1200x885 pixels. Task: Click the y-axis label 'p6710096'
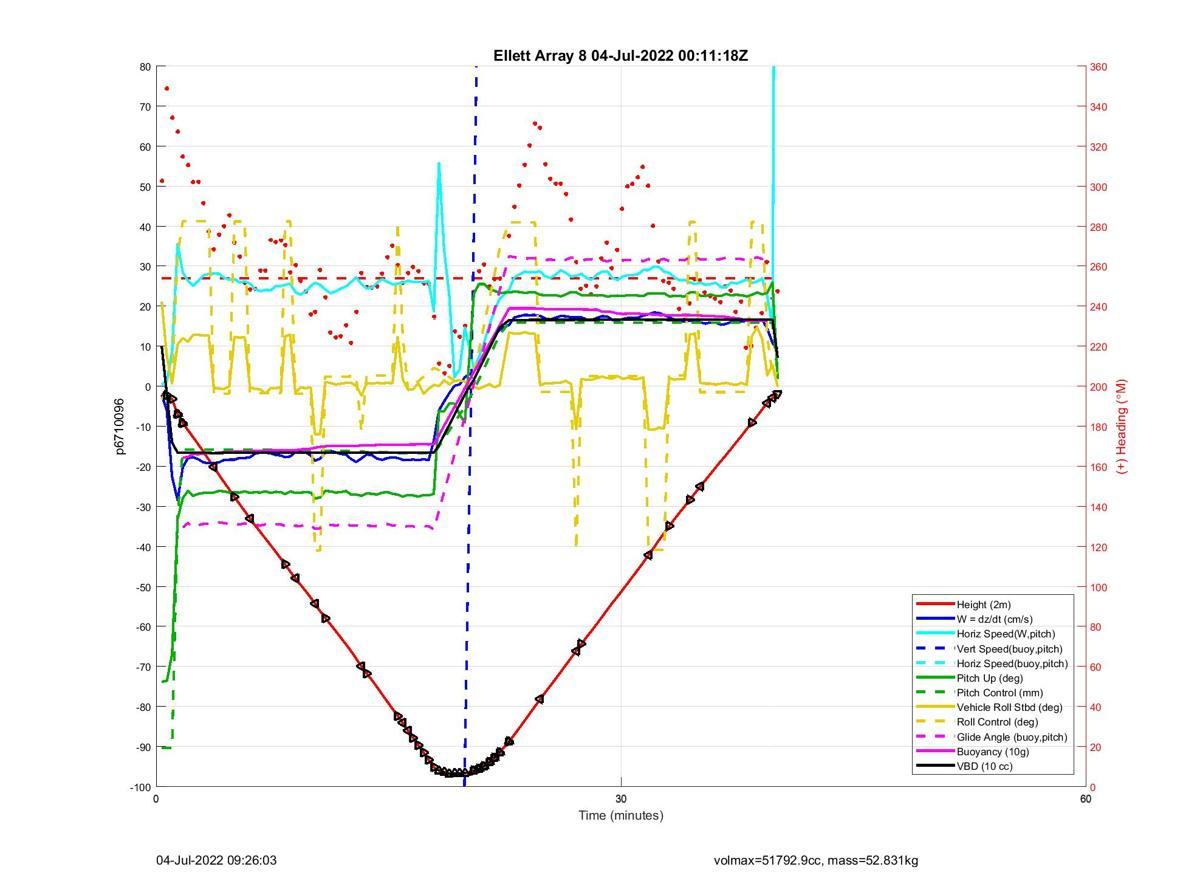coord(120,427)
